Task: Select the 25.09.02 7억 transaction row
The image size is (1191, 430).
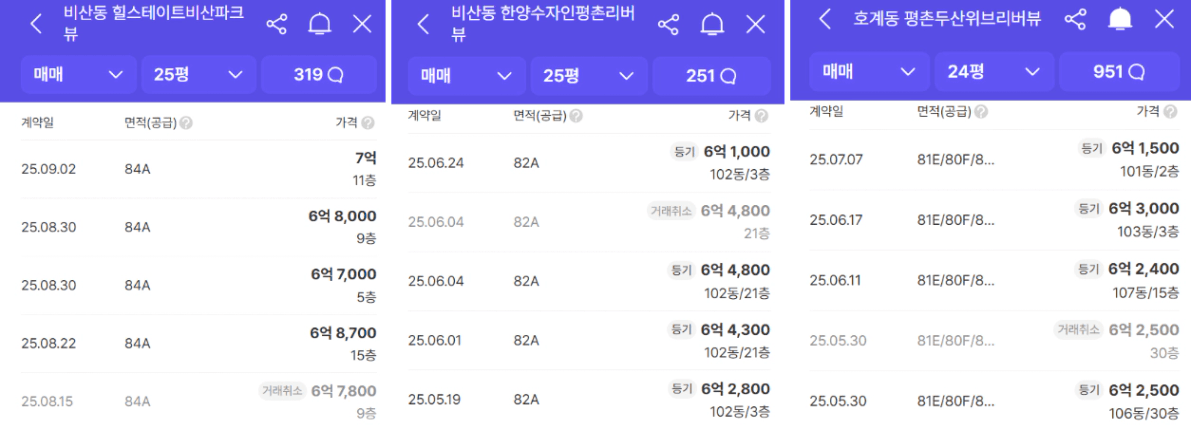Action: tap(199, 169)
